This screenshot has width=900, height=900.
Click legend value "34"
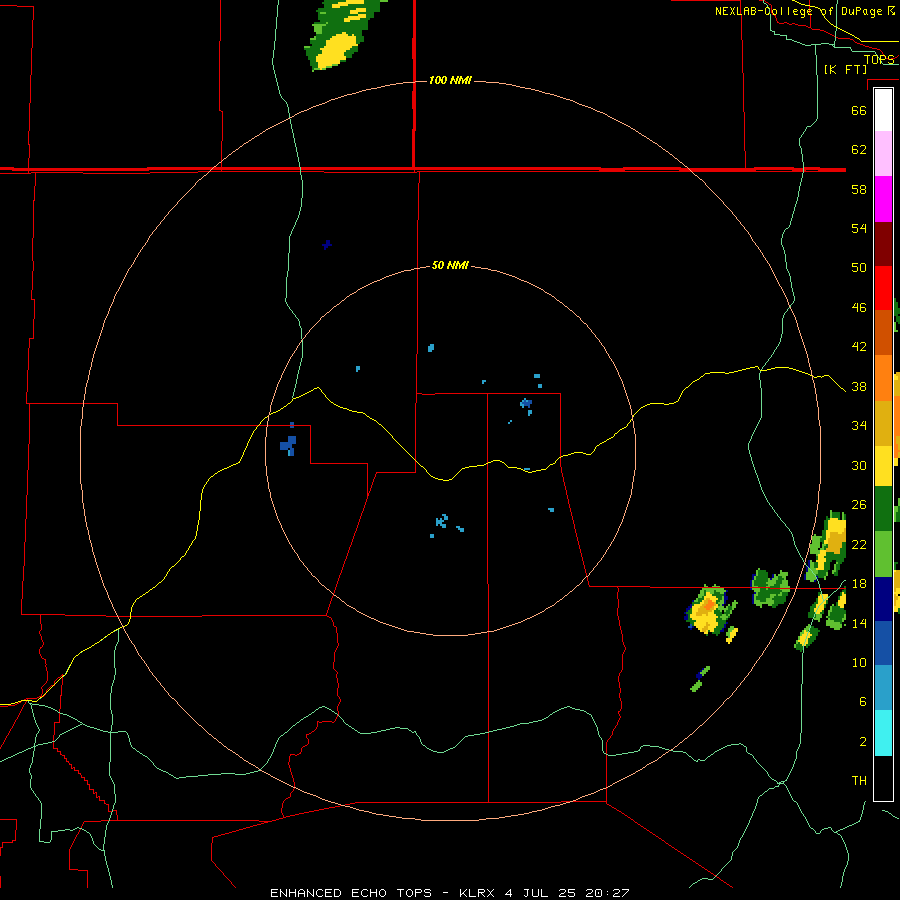(859, 426)
